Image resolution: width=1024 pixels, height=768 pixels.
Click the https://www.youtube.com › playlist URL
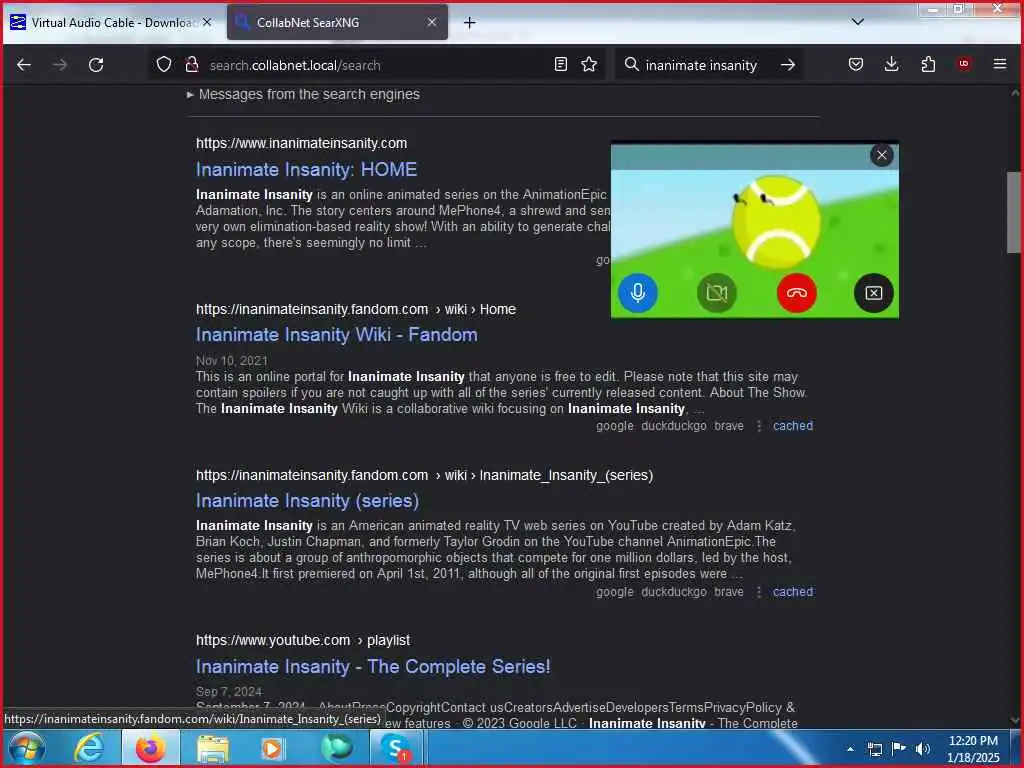click(303, 640)
